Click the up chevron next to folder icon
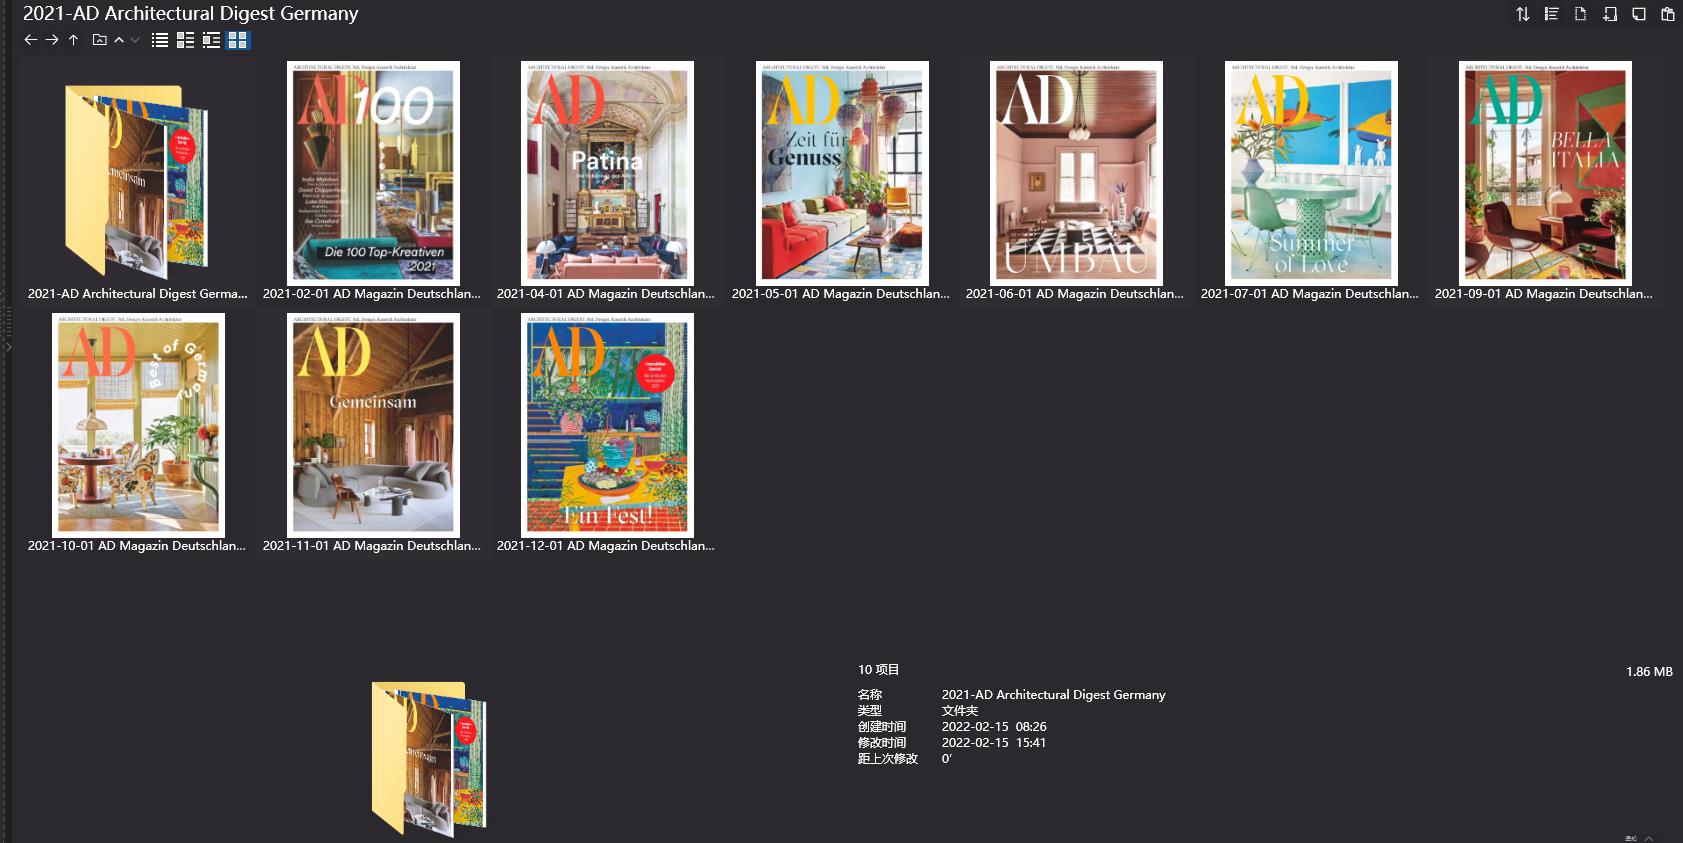The height and width of the screenshot is (843, 1683). (x=119, y=40)
